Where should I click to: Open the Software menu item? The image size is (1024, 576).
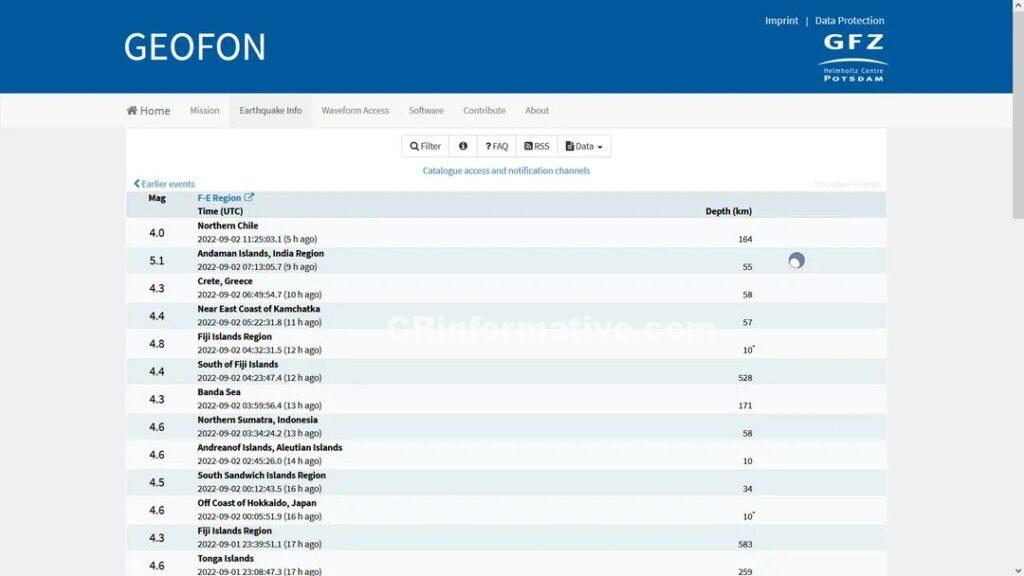click(x=426, y=111)
